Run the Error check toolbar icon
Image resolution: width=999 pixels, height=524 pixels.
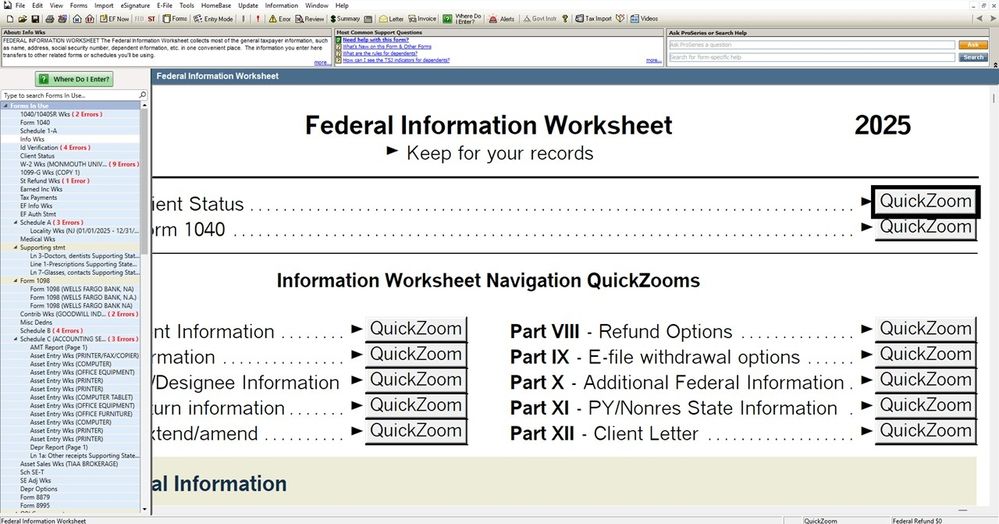[280, 18]
